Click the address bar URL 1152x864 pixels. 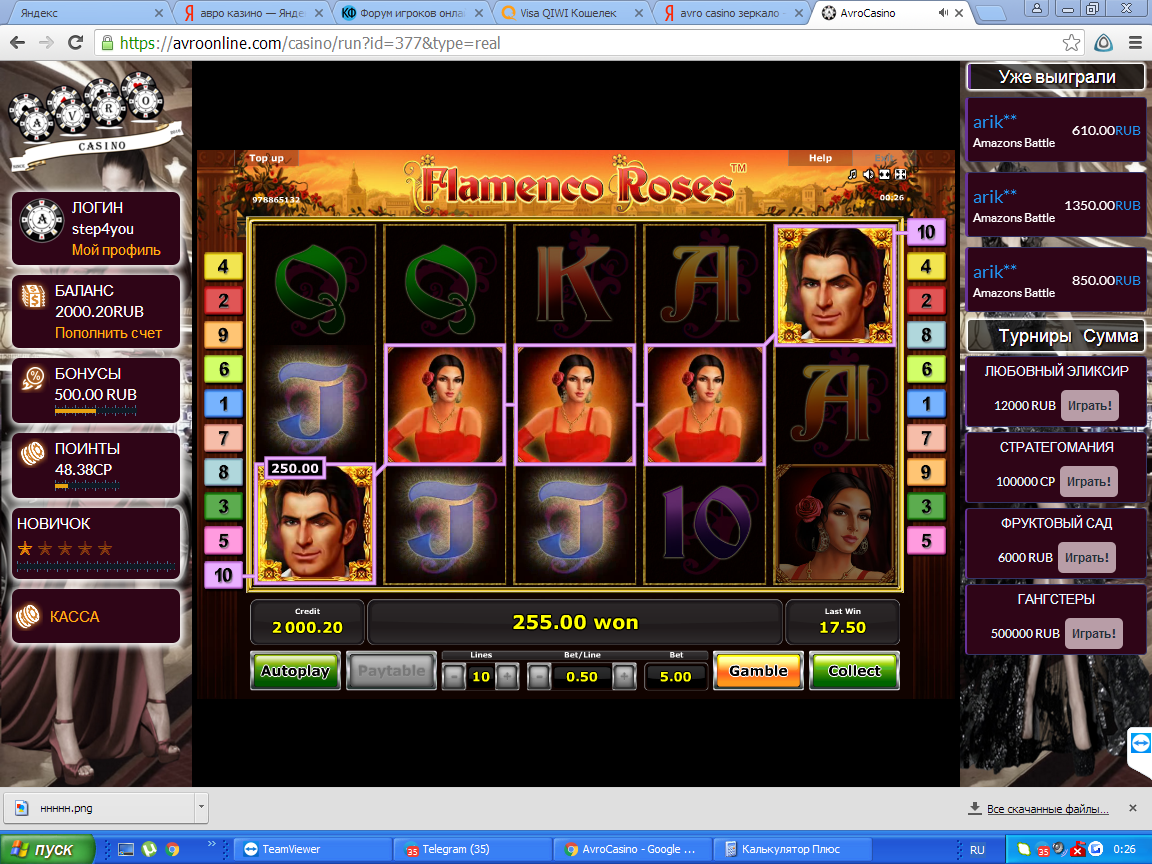pyautogui.click(x=310, y=43)
